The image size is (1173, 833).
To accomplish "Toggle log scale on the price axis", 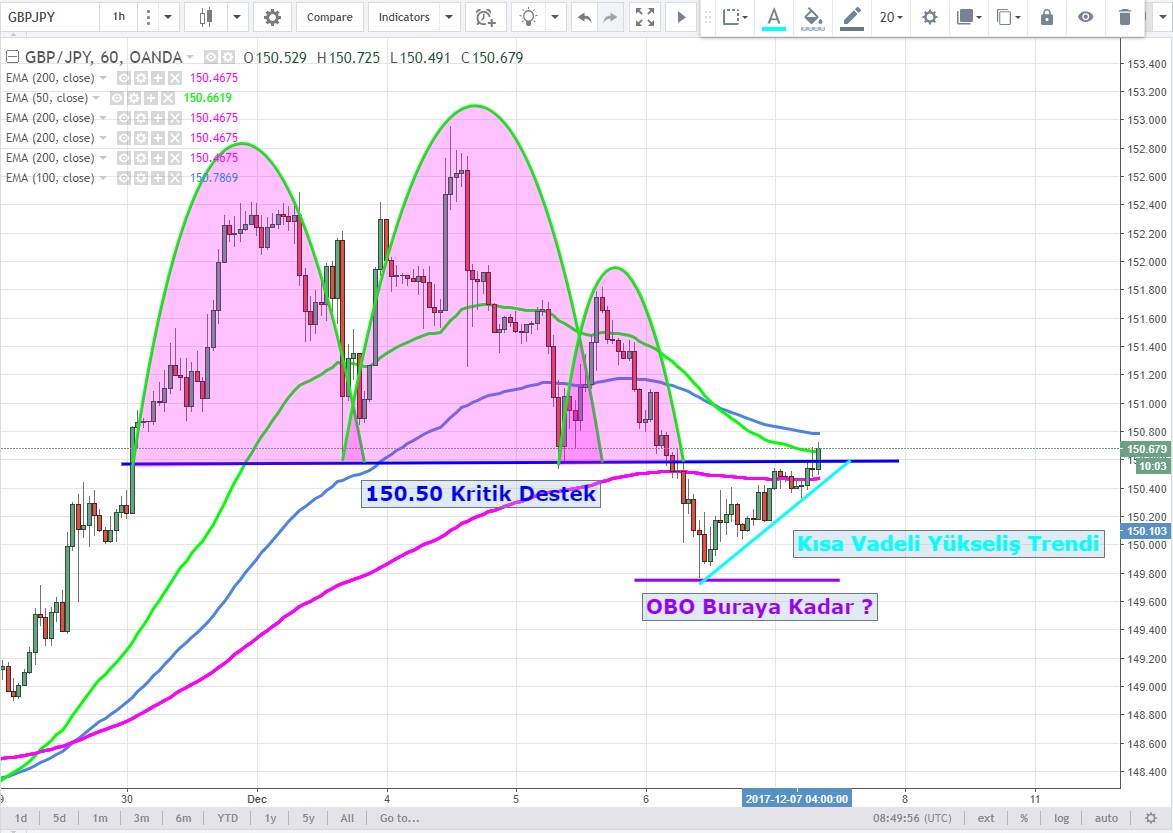I will [x=1061, y=818].
